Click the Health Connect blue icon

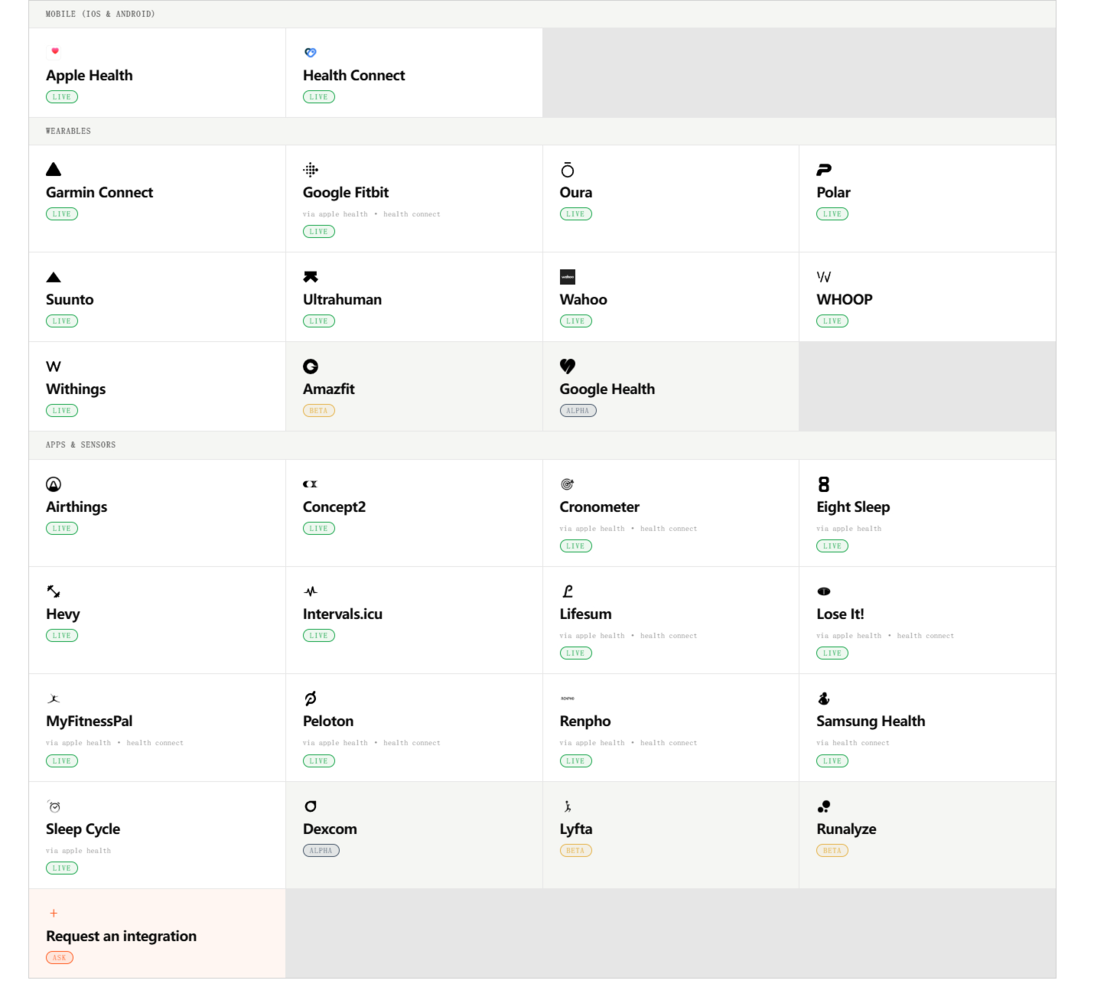point(310,52)
